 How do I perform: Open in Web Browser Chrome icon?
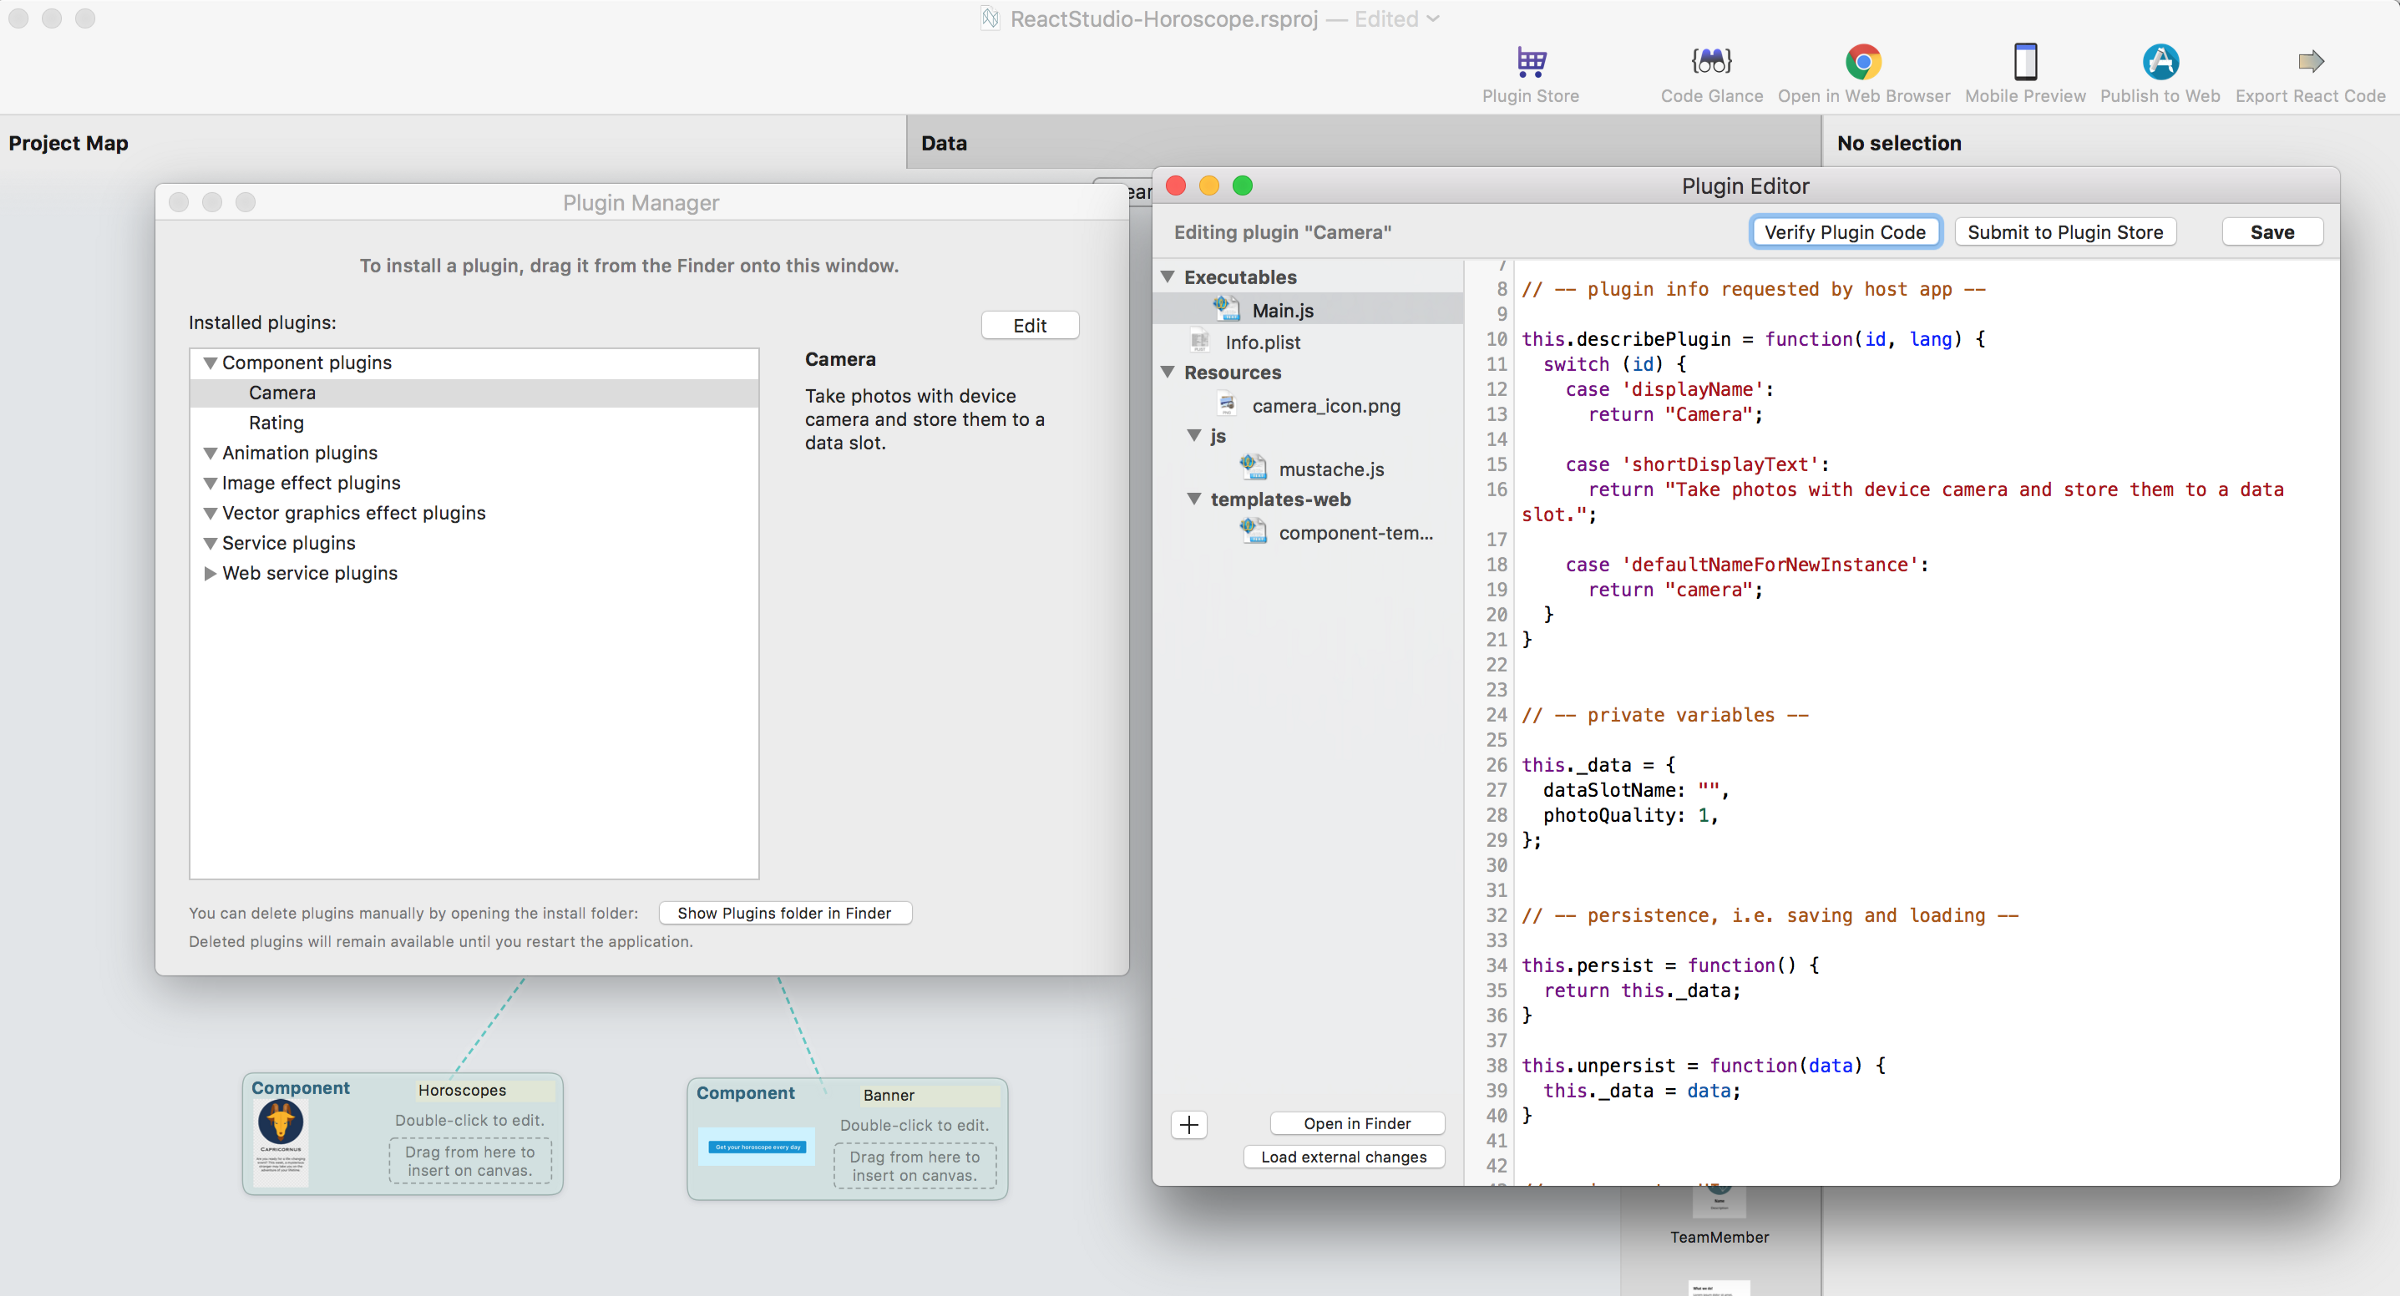click(x=1863, y=62)
